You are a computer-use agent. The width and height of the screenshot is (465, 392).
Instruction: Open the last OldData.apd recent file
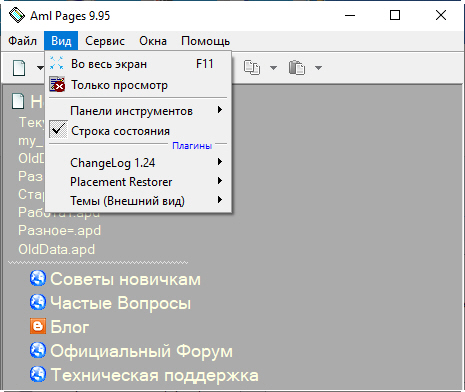[57, 249]
